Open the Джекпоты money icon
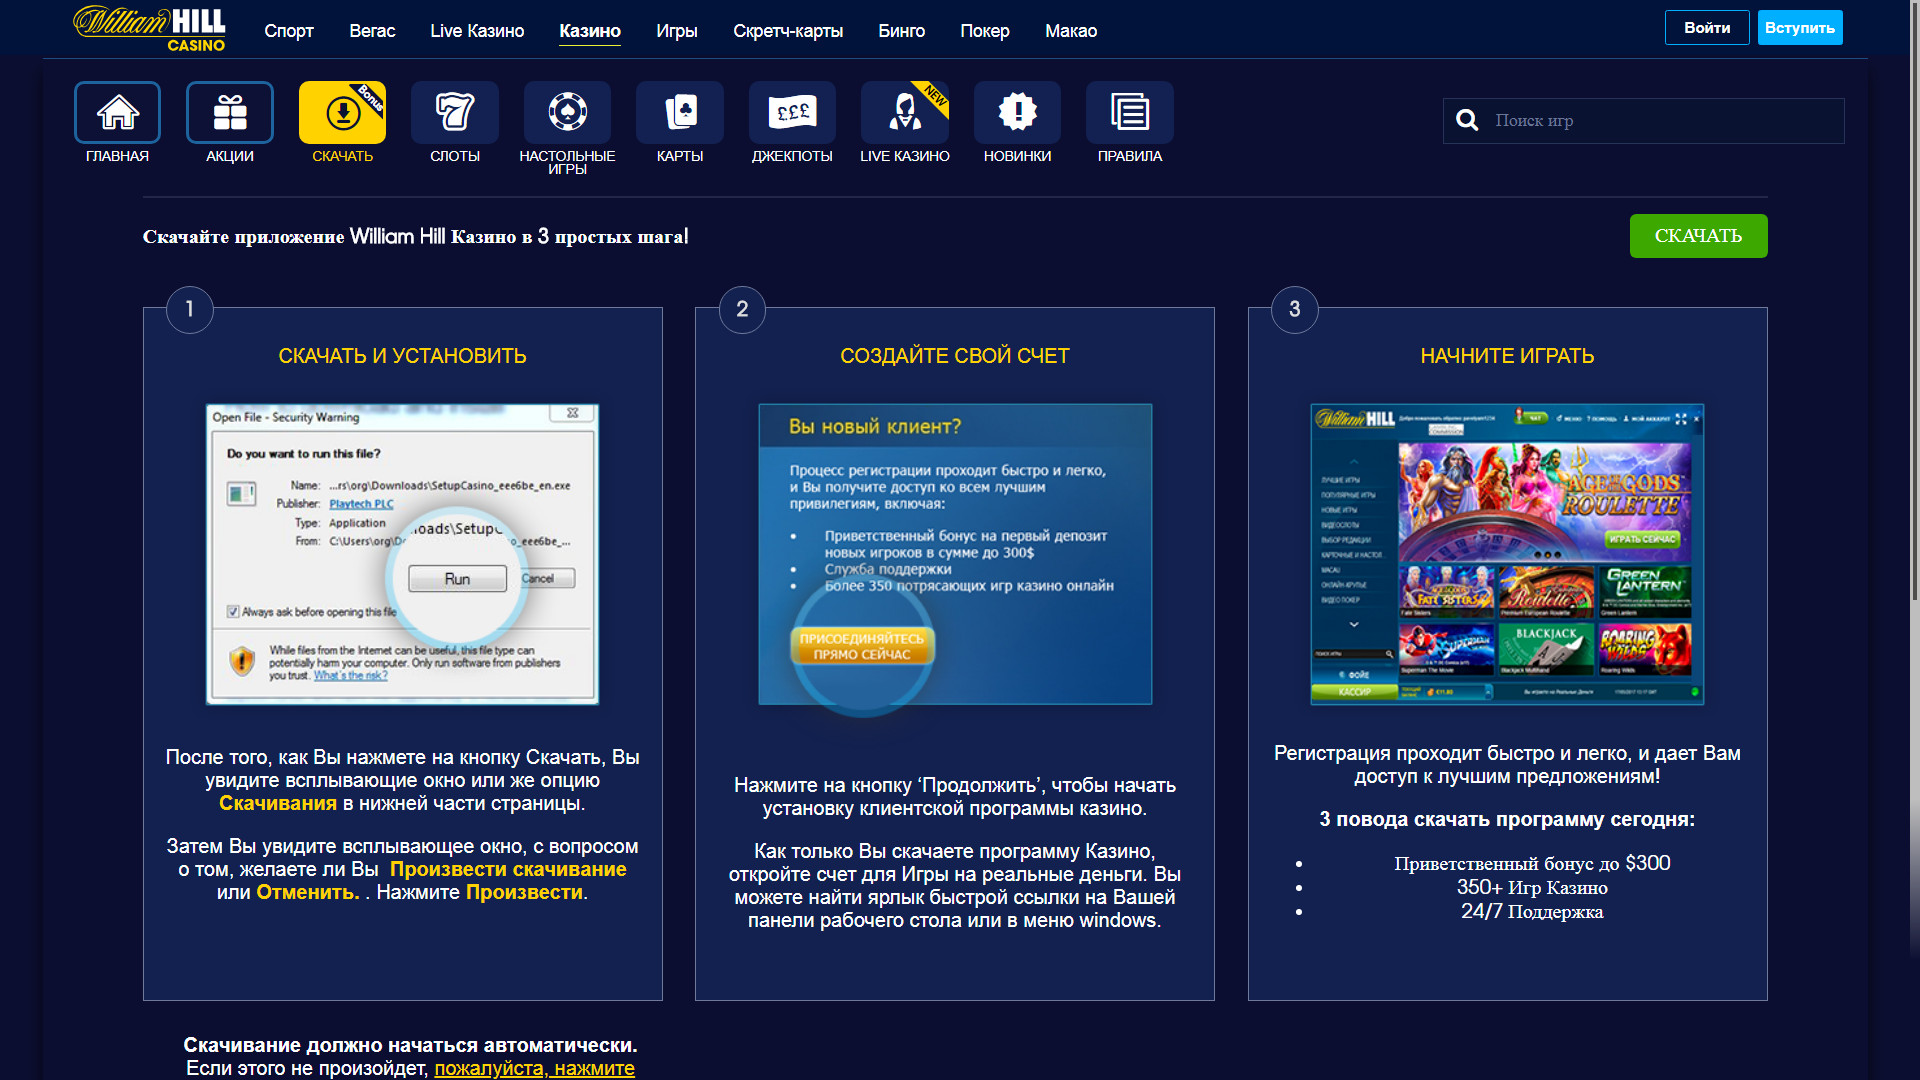This screenshot has height=1080, width=1920. click(x=792, y=112)
